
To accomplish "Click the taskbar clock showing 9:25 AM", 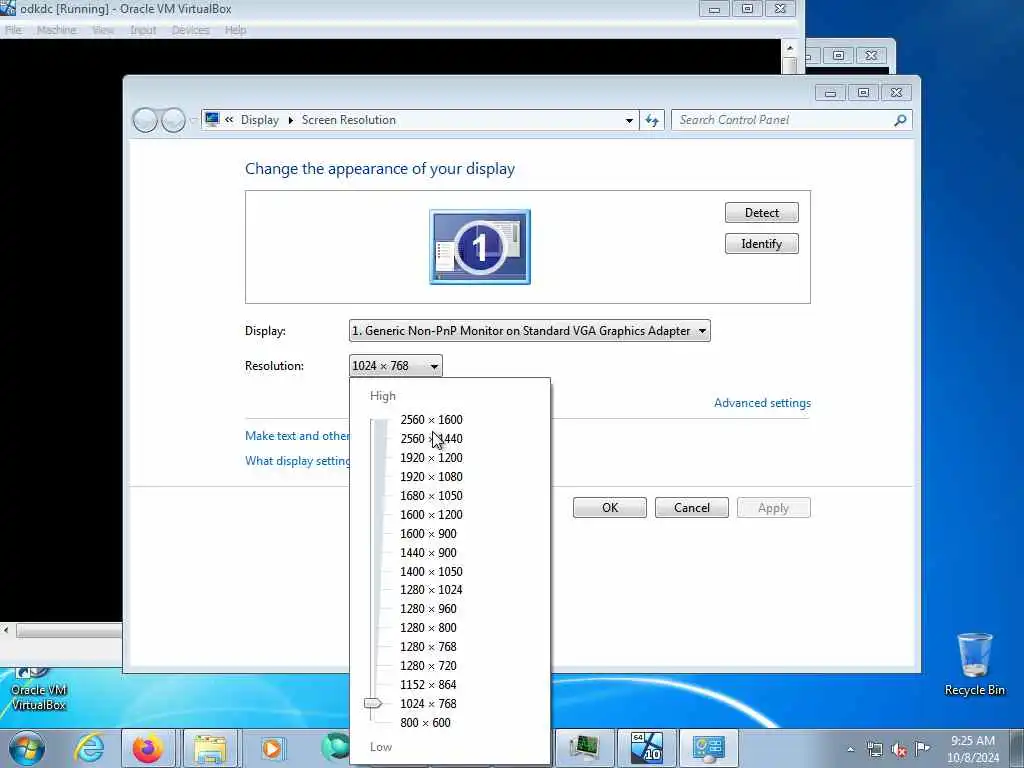I will 972,748.
